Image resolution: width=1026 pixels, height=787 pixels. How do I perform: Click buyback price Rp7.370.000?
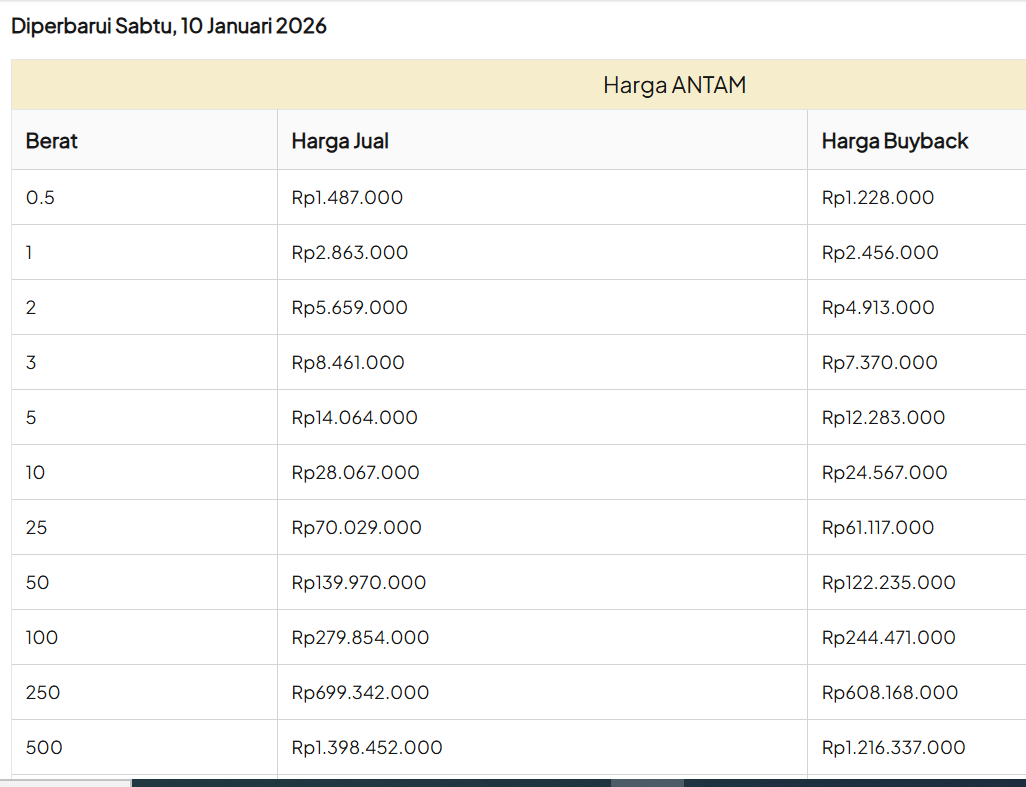(880, 363)
